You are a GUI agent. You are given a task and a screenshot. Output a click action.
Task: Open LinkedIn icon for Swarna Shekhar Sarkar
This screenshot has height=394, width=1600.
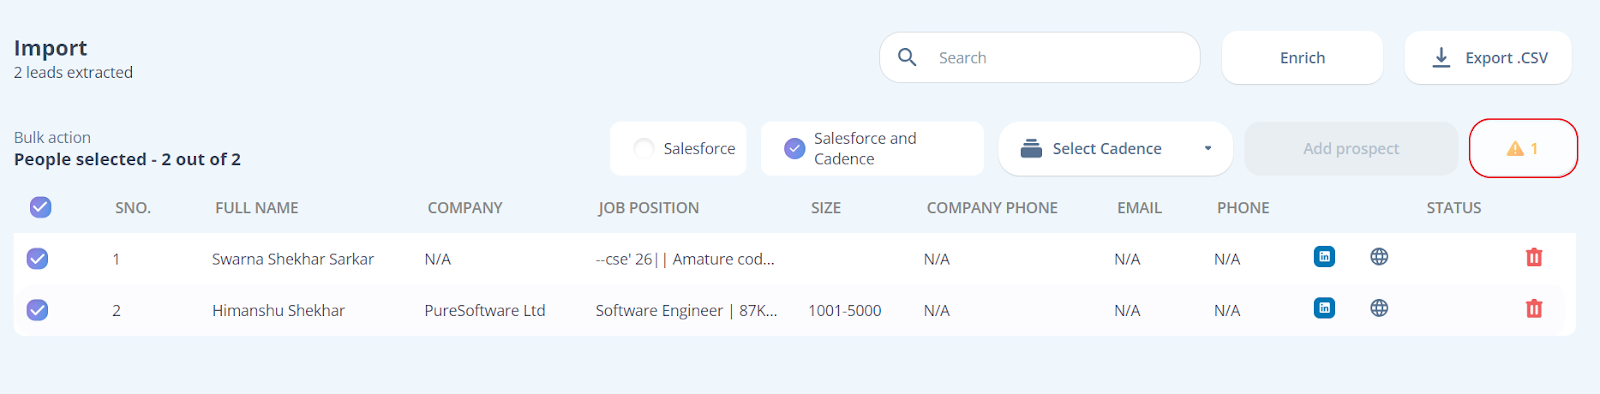click(x=1324, y=257)
